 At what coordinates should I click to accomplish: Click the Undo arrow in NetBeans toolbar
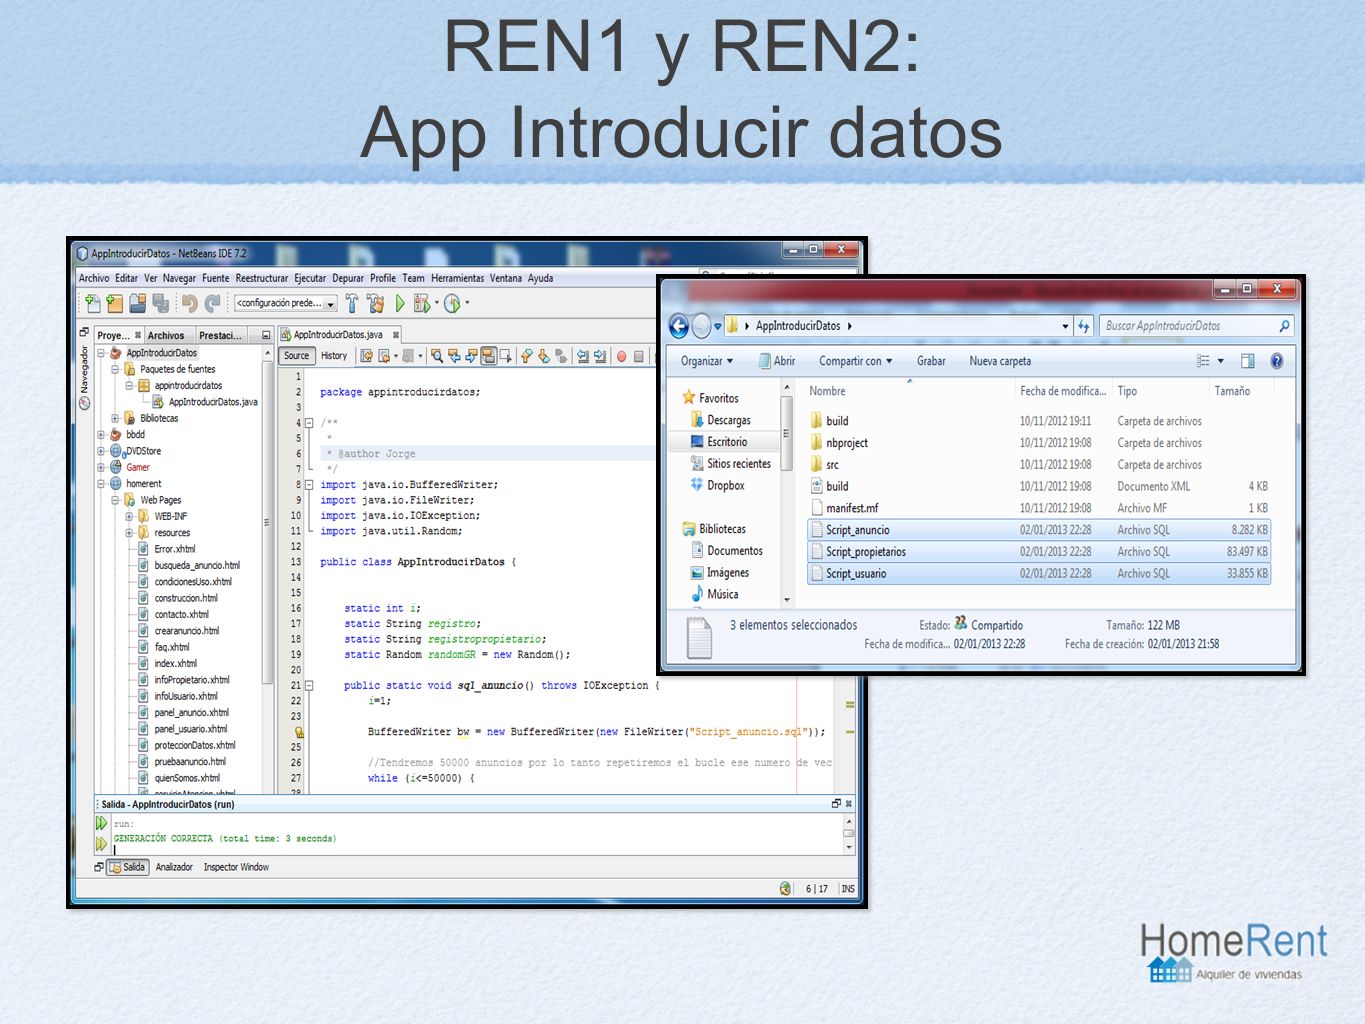[189, 303]
